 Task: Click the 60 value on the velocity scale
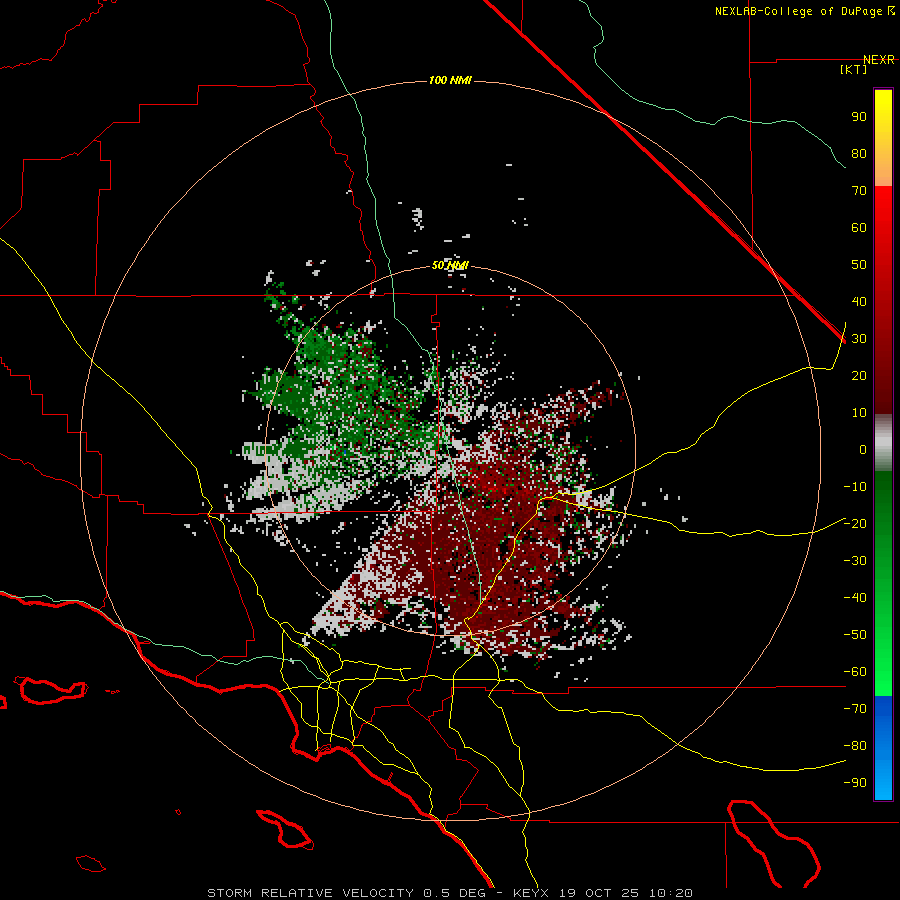point(859,228)
